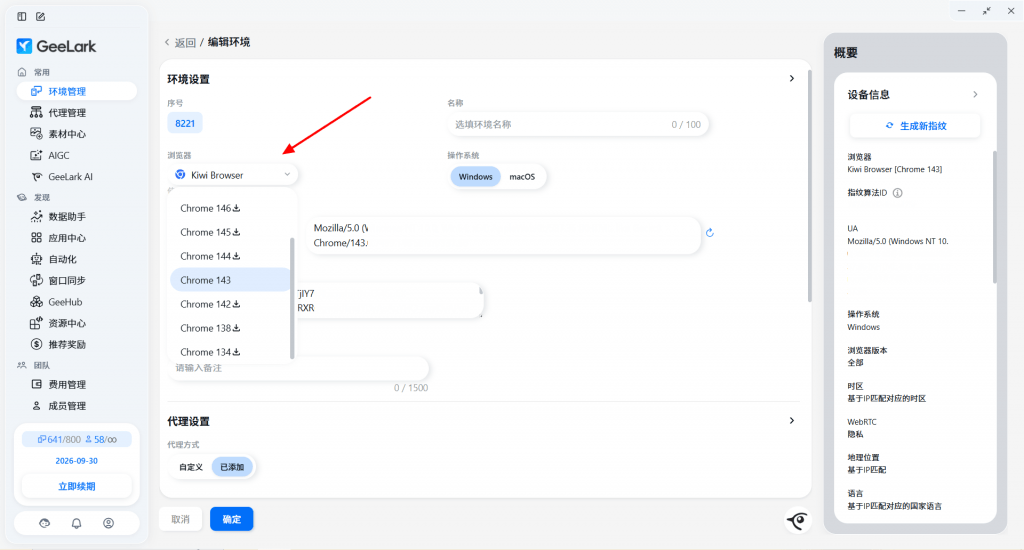Click the GeeHub icon
Image resolution: width=1024 pixels, height=550 pixels.
point(37,302)
